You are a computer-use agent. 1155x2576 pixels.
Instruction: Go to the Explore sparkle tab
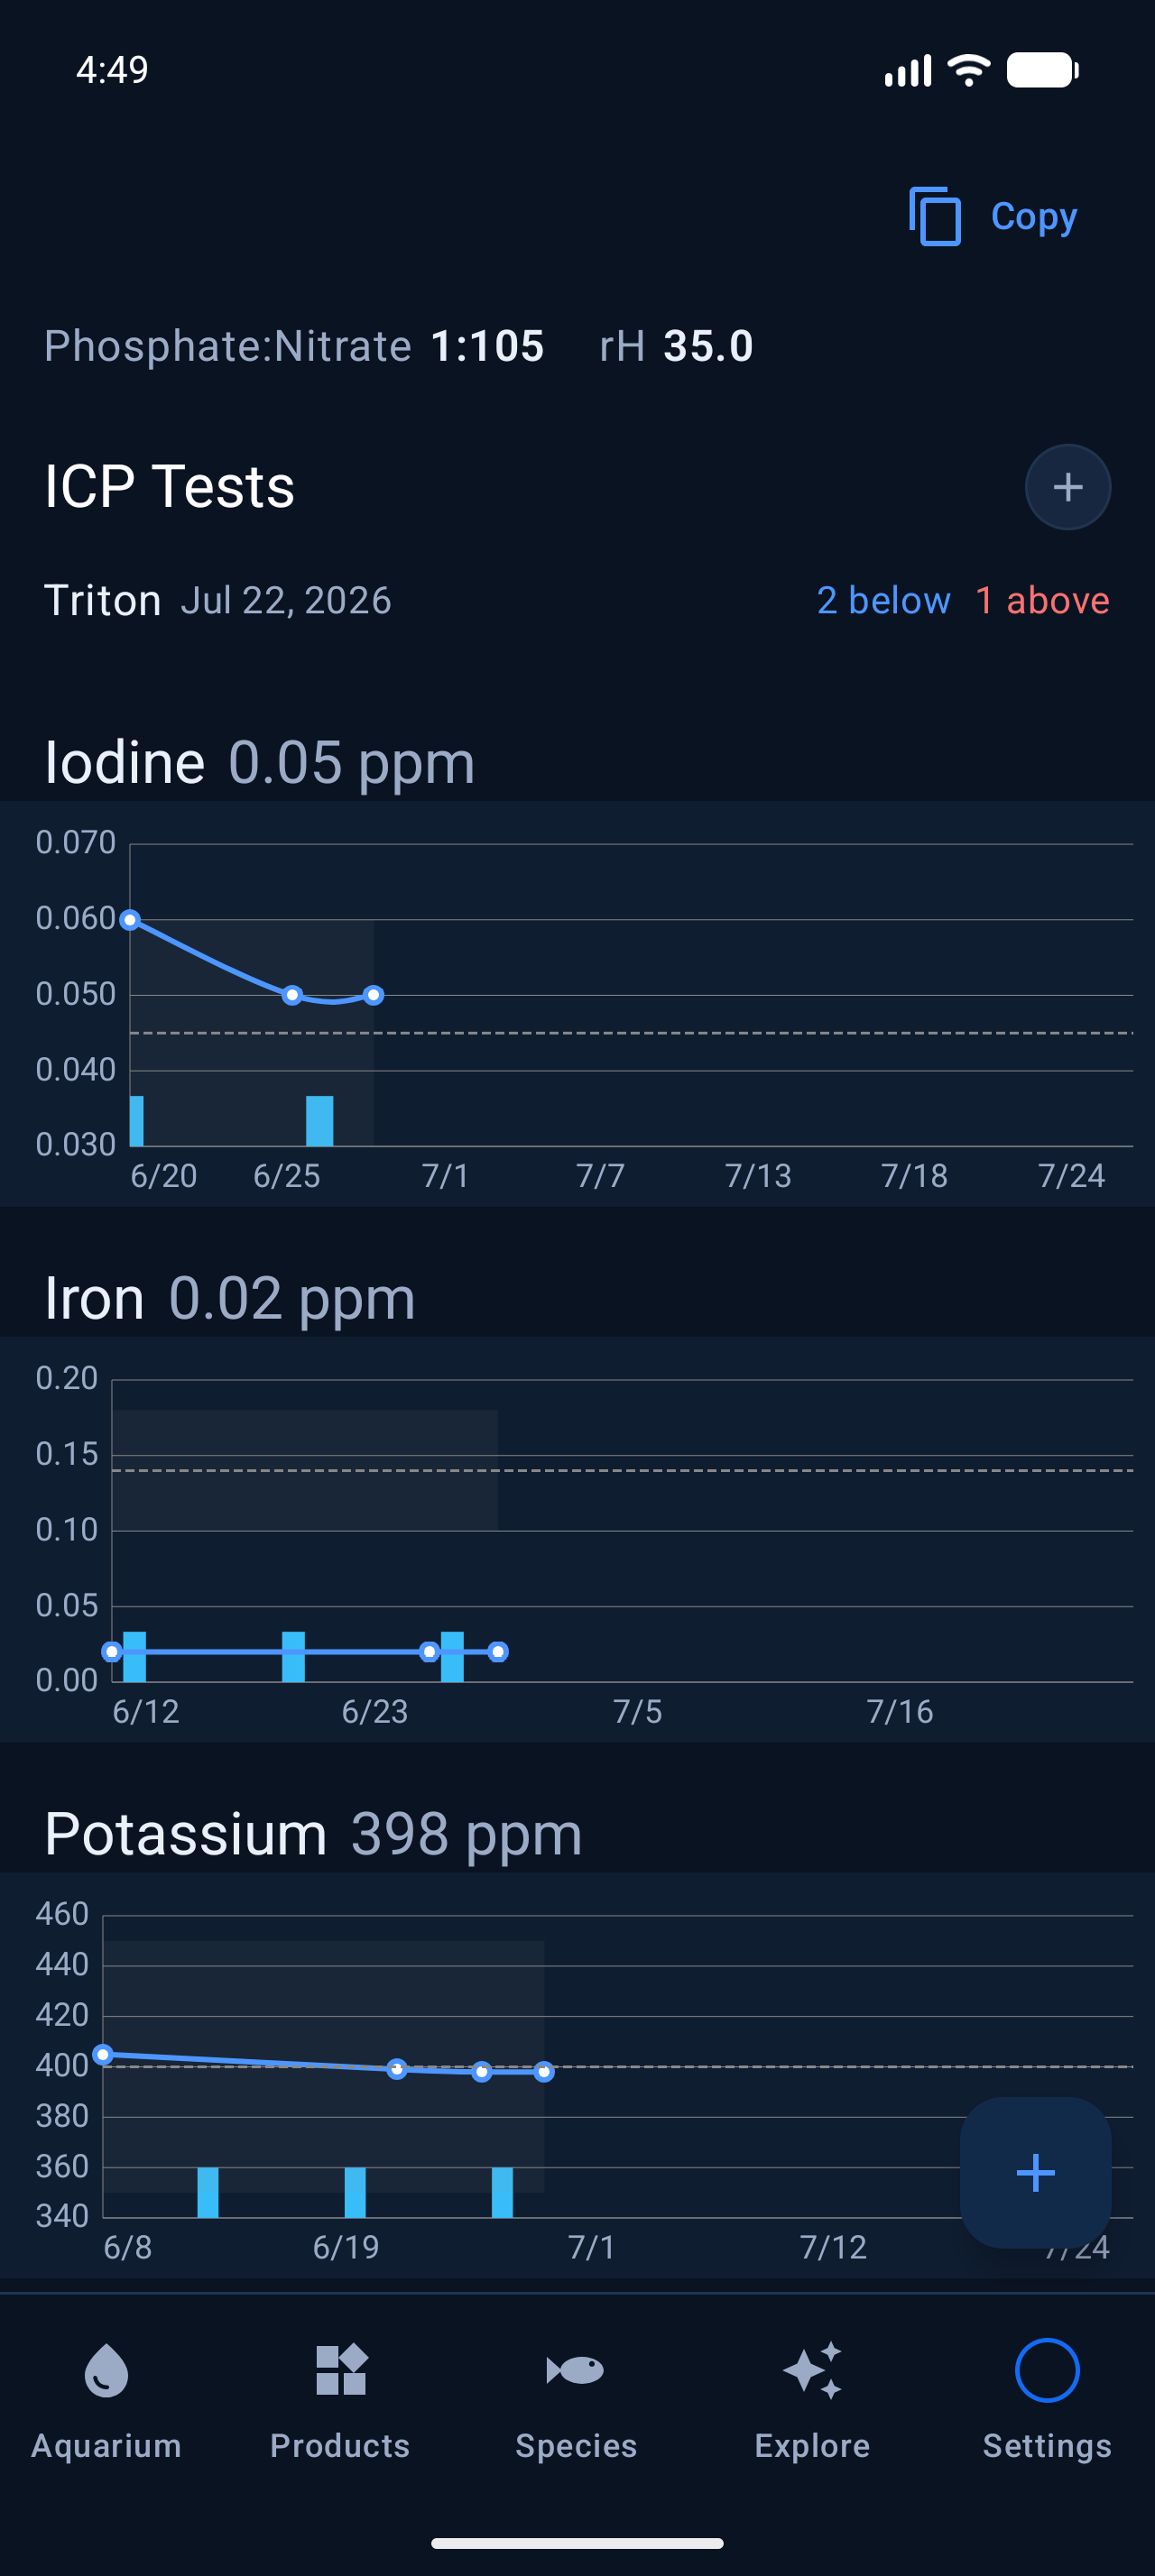click(812, 2400)
